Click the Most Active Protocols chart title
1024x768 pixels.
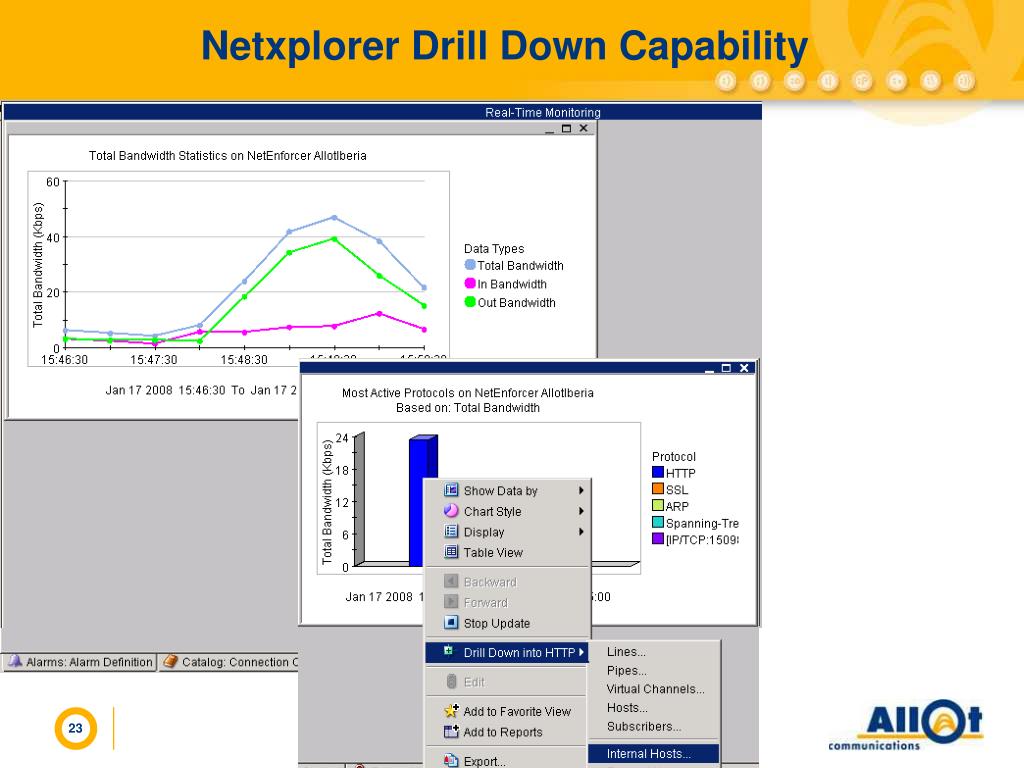(468, 400)
